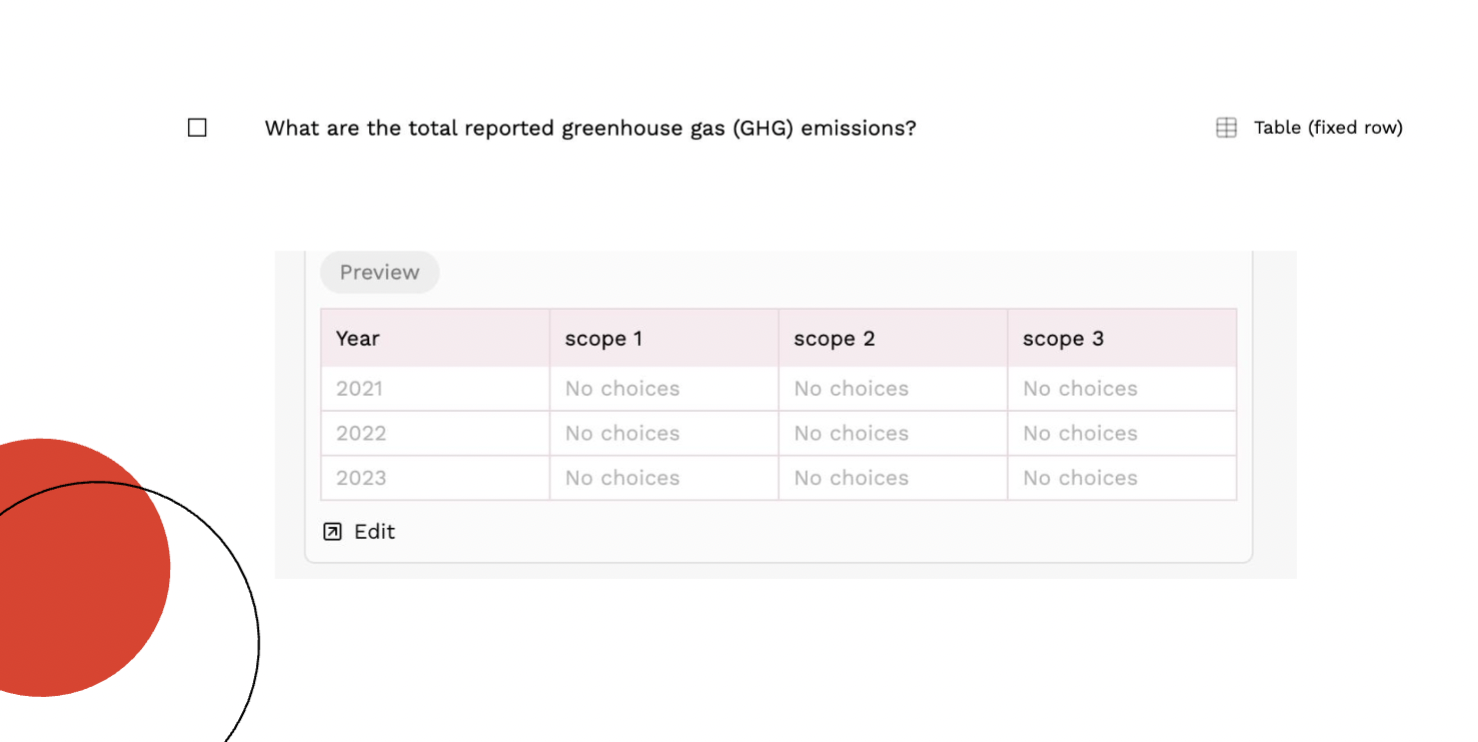Click the 2022 row label
The height and width of the screenshot is (742, 1478).
coord(361,433)
